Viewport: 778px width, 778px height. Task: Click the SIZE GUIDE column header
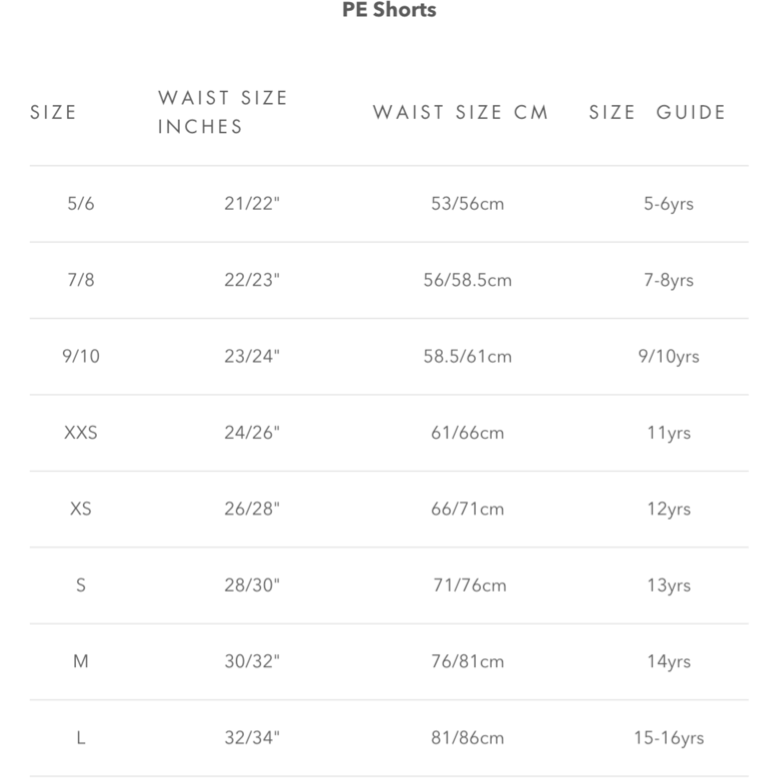pyautogui.click(x=657, y=113)
